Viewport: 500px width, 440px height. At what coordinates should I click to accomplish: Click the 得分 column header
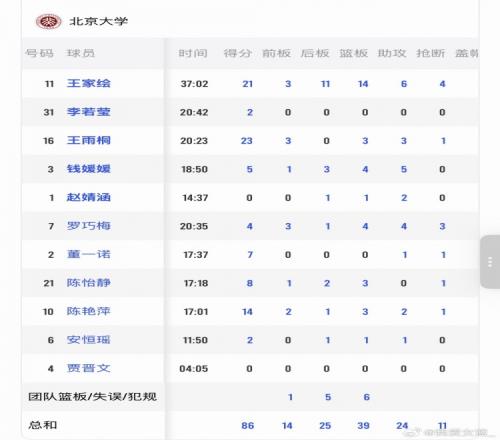[x=237, y=53]
